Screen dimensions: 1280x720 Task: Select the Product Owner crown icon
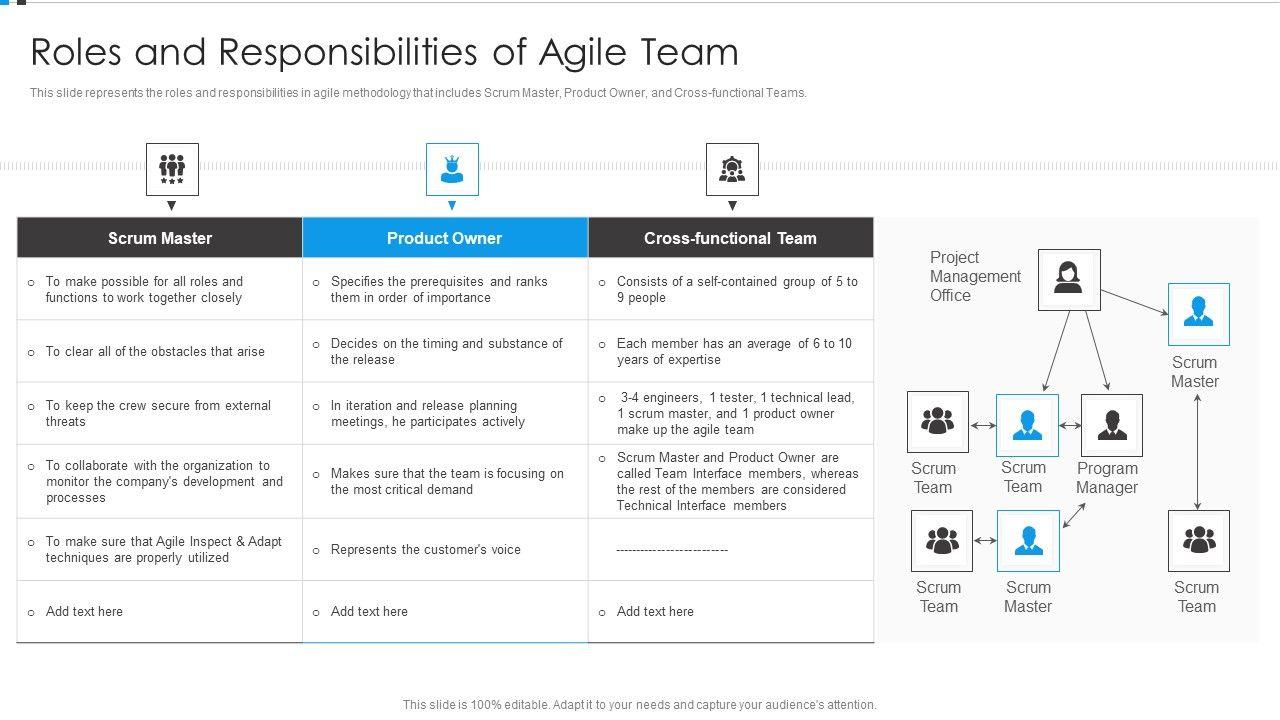452,169
